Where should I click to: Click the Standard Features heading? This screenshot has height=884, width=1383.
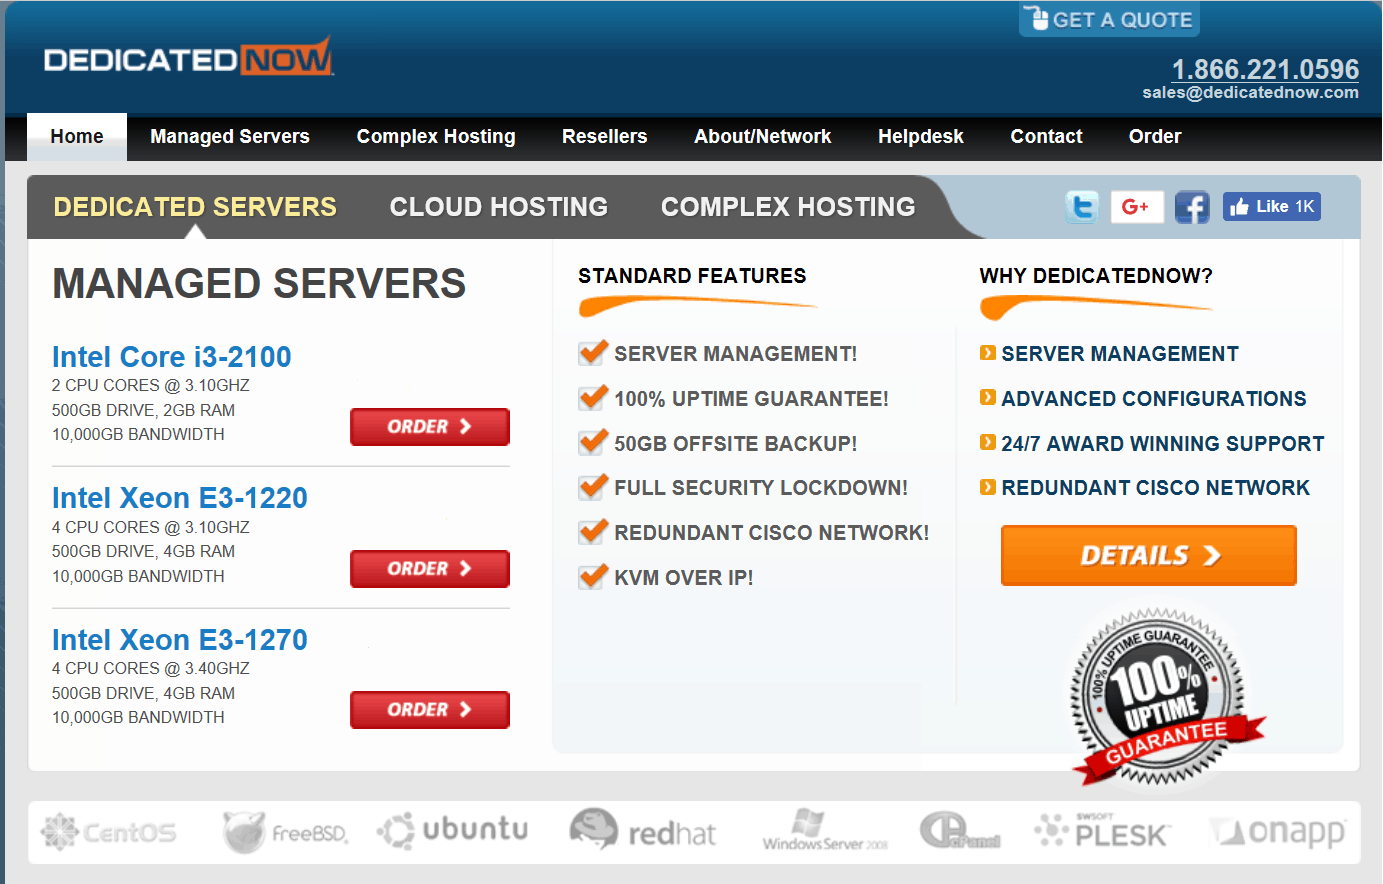692,276
